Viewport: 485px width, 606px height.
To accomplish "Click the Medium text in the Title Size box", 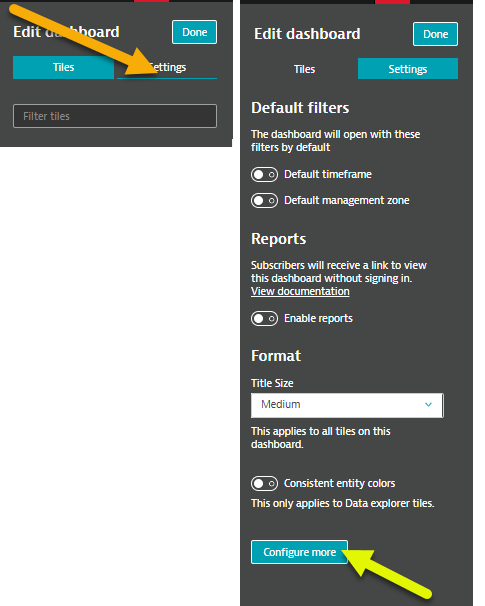I will tap(281, 404).
